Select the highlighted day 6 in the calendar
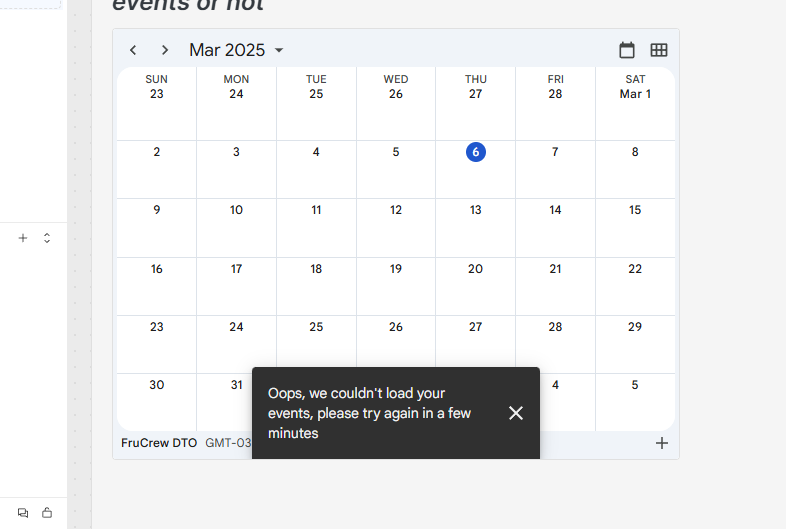This screenshot has width=786, height=529. (476, 152)
